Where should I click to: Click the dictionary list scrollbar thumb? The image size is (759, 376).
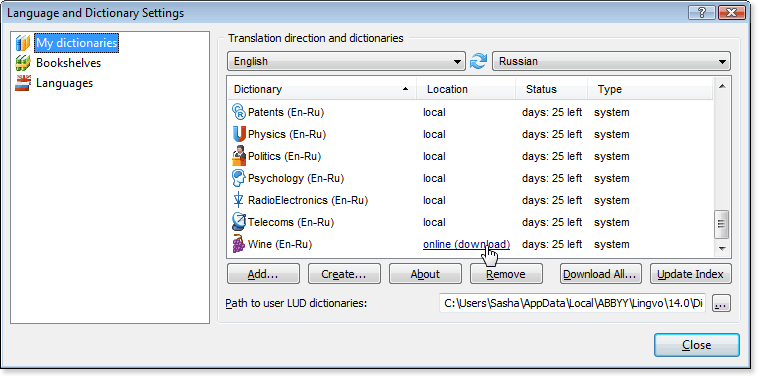click(x=722, y=224)
